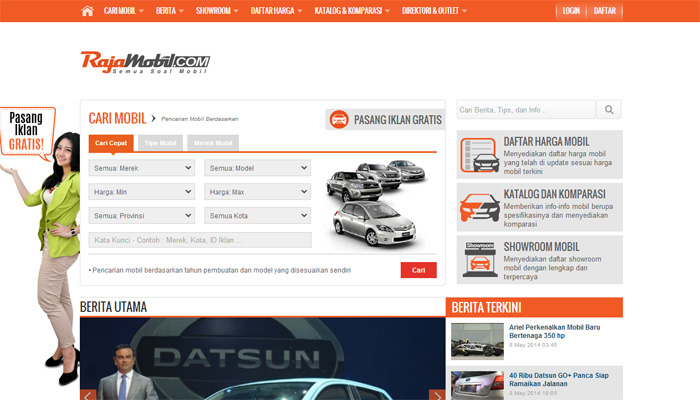Select the Cari Cepat tab
700x400 pixels.
[111, 143]
